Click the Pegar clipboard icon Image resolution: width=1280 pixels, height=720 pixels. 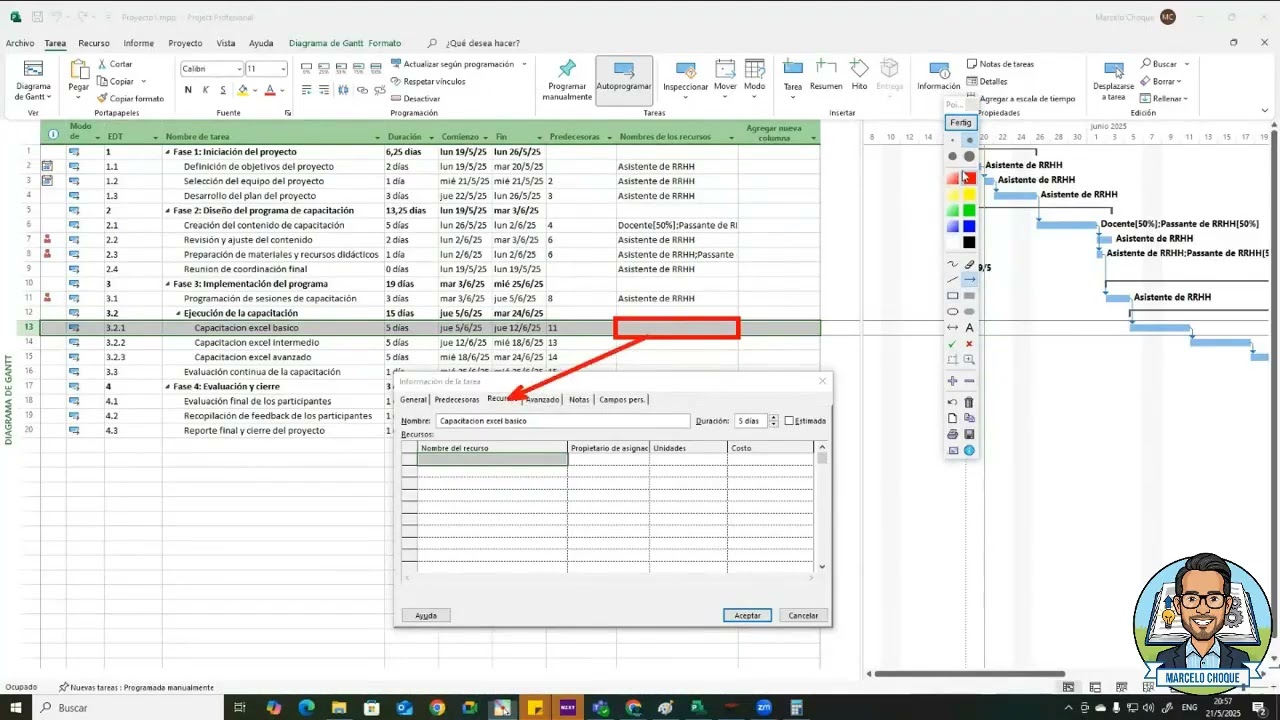click(78, 70)
